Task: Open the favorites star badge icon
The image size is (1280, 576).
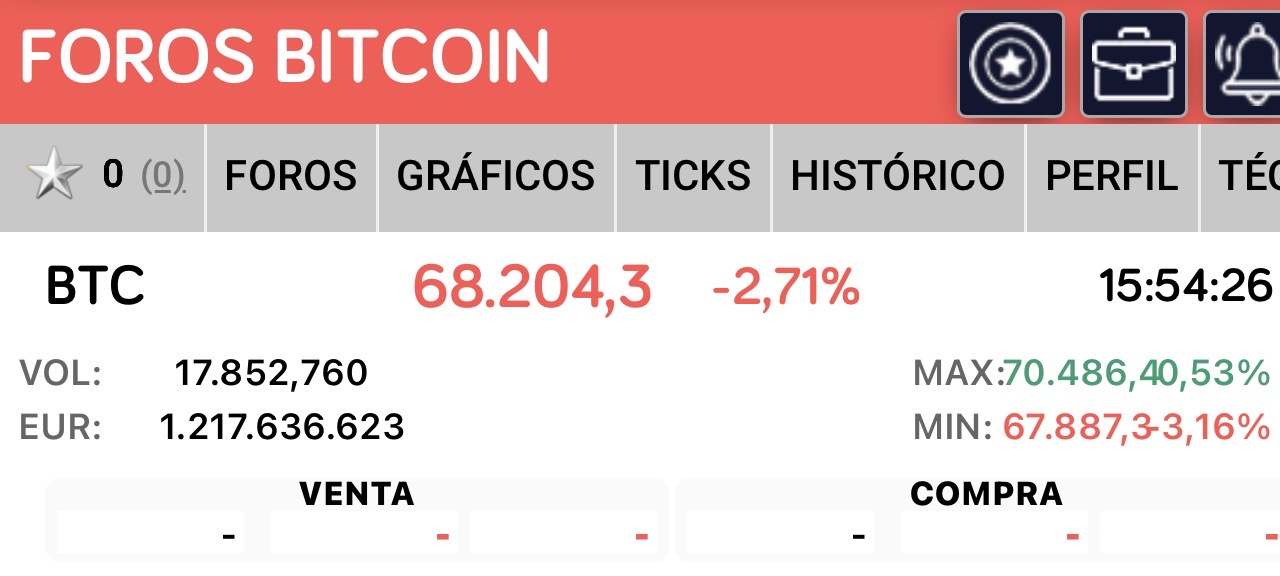Action: (1011, 65)
